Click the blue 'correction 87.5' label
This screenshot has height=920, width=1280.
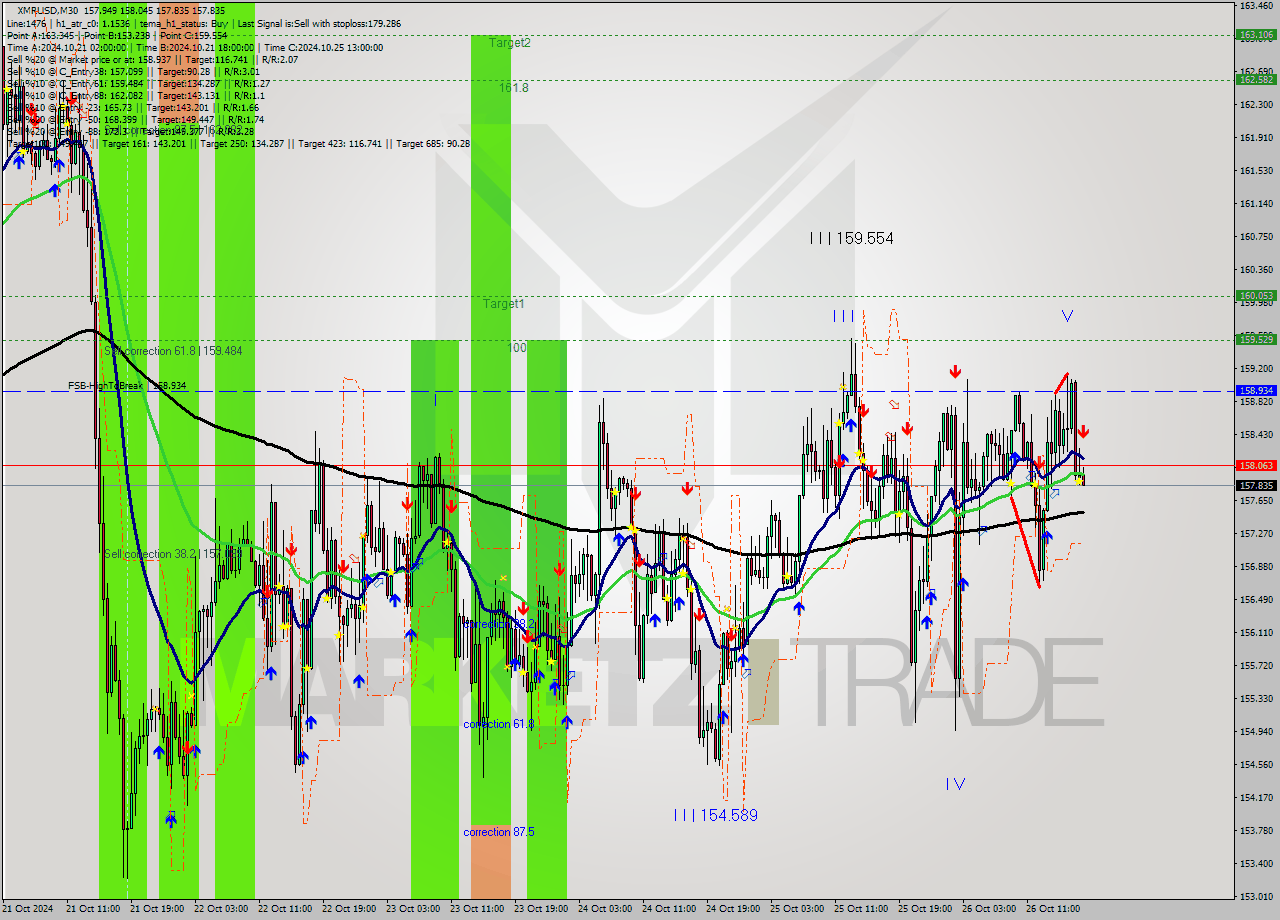[x=498, y=832]
